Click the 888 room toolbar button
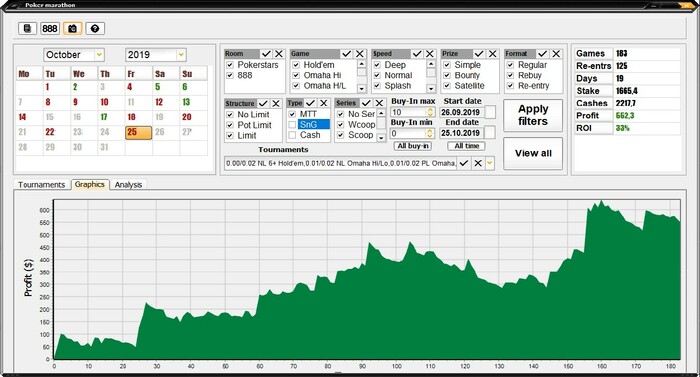700x377 pixels. 50,29
